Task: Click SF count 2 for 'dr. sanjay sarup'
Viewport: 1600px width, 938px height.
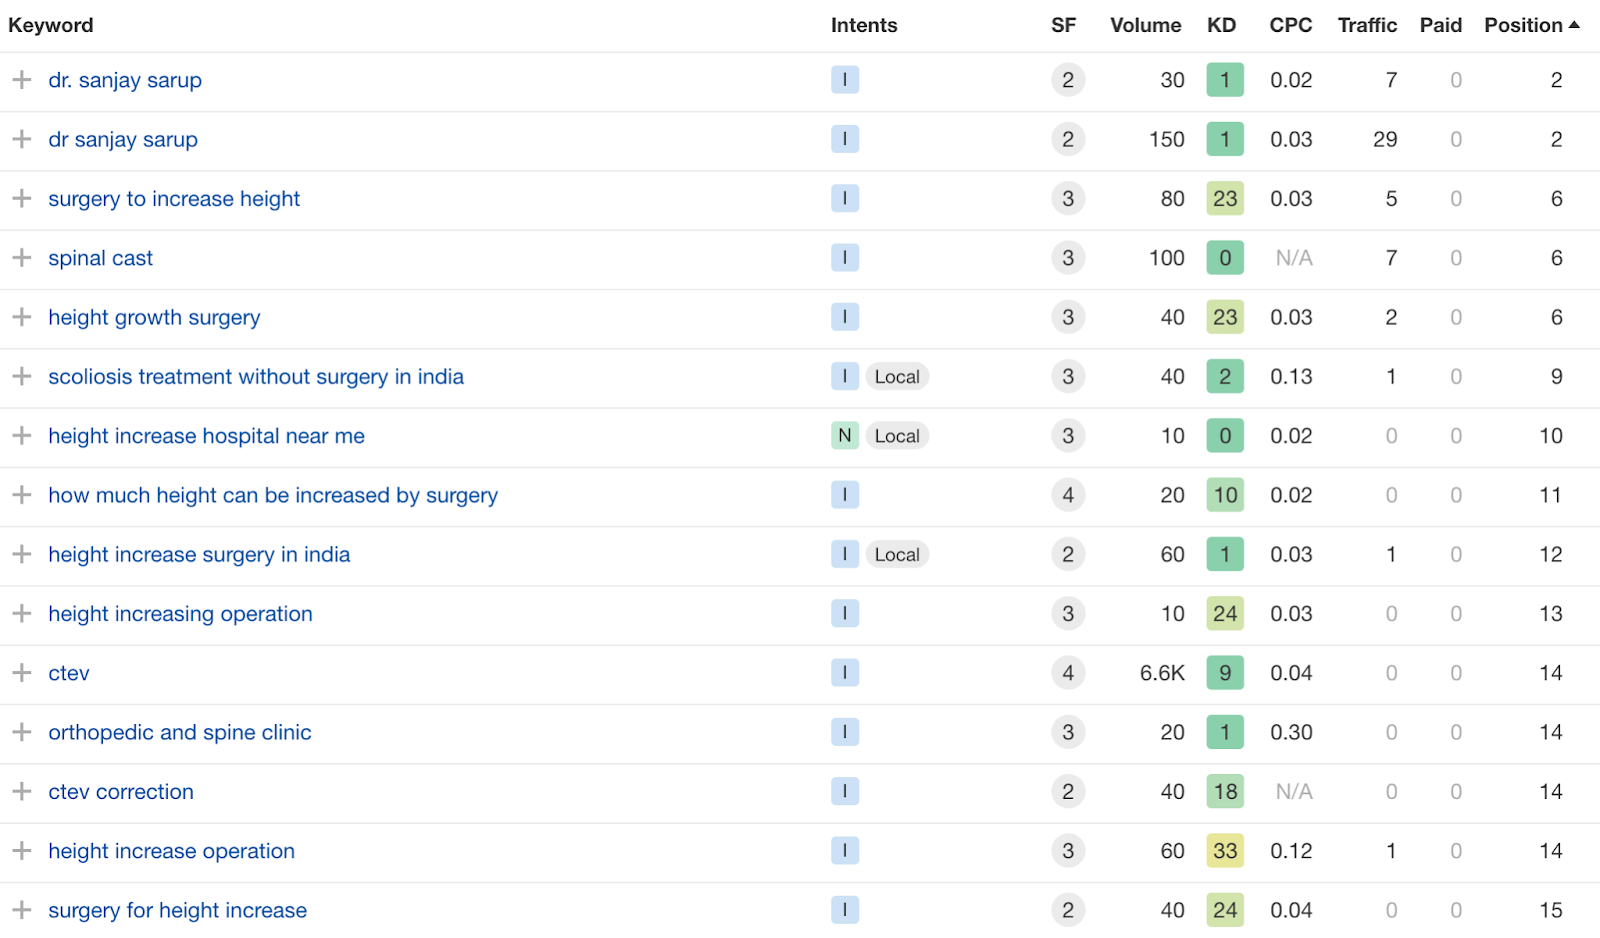Action: [x=1068, y=80]
